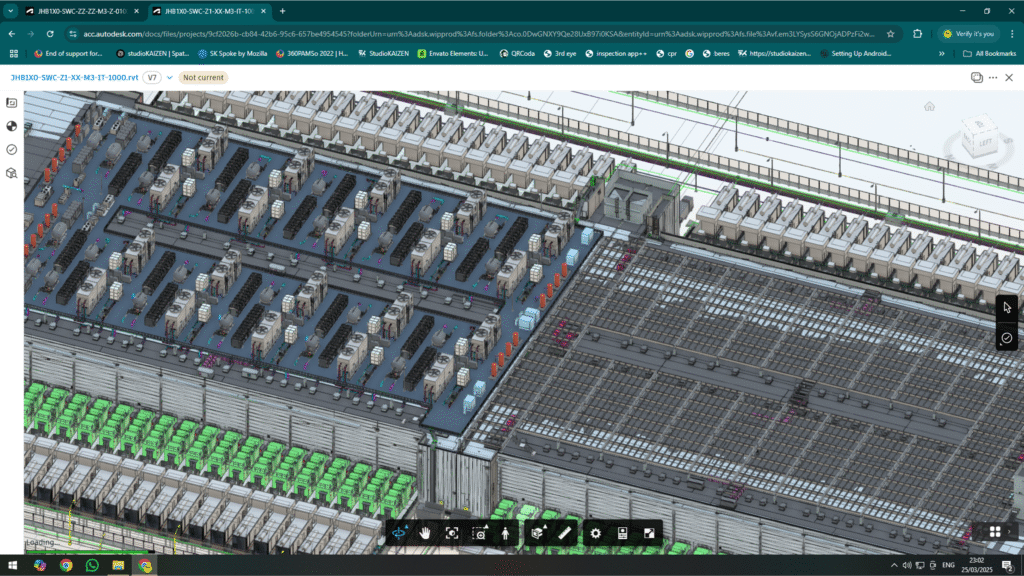
Task: Activate the Pan hand tool
Action: click(426, 533)
